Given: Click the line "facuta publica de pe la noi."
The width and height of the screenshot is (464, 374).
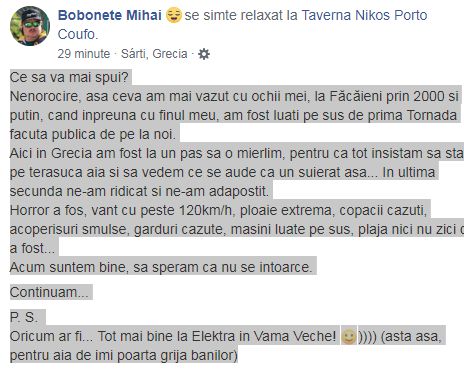Looking at the screenshot, I should [x=93, y=134].
